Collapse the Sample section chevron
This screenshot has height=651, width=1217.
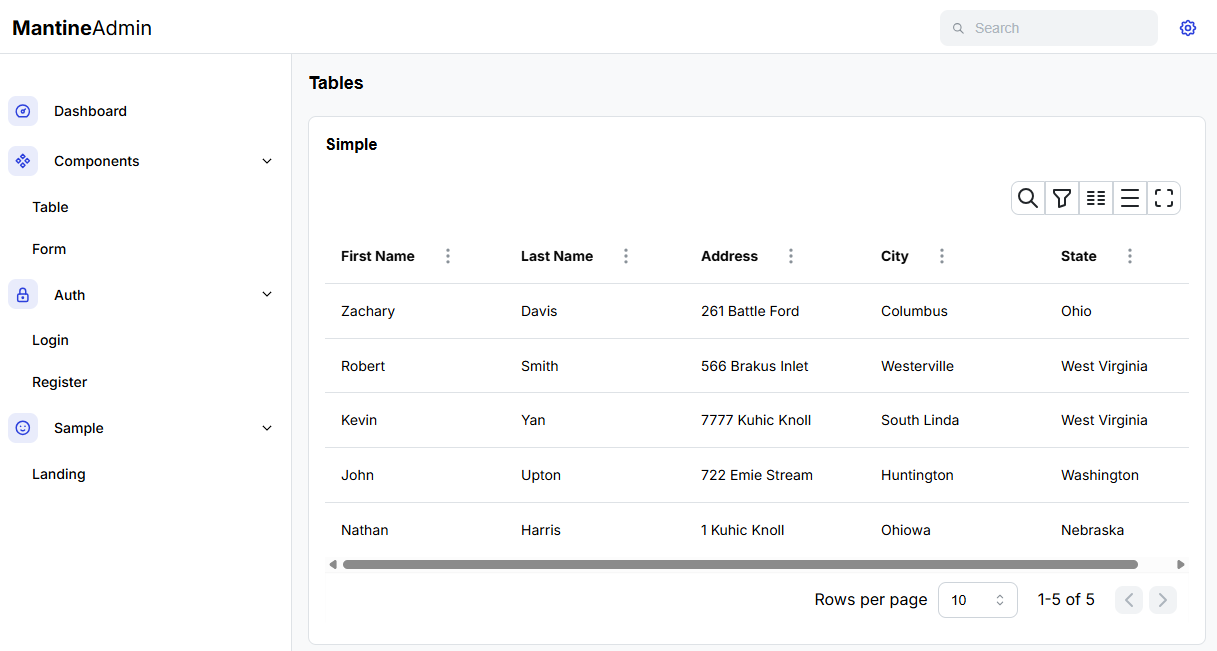click(267, 428)
